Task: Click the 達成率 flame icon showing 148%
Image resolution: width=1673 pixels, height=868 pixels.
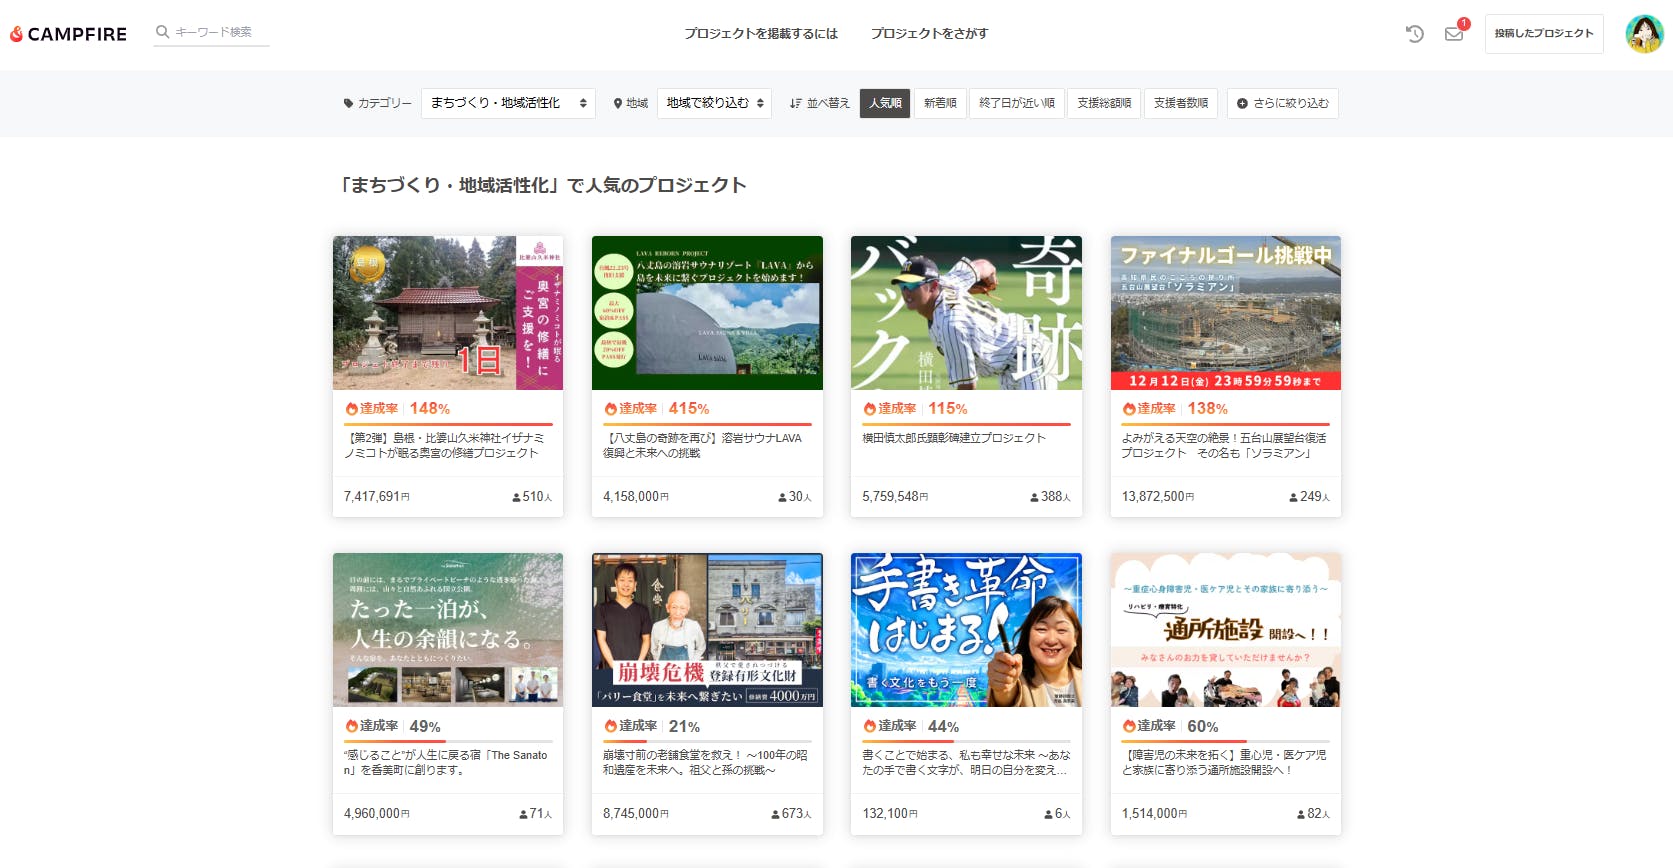Action: click(352, 409)
